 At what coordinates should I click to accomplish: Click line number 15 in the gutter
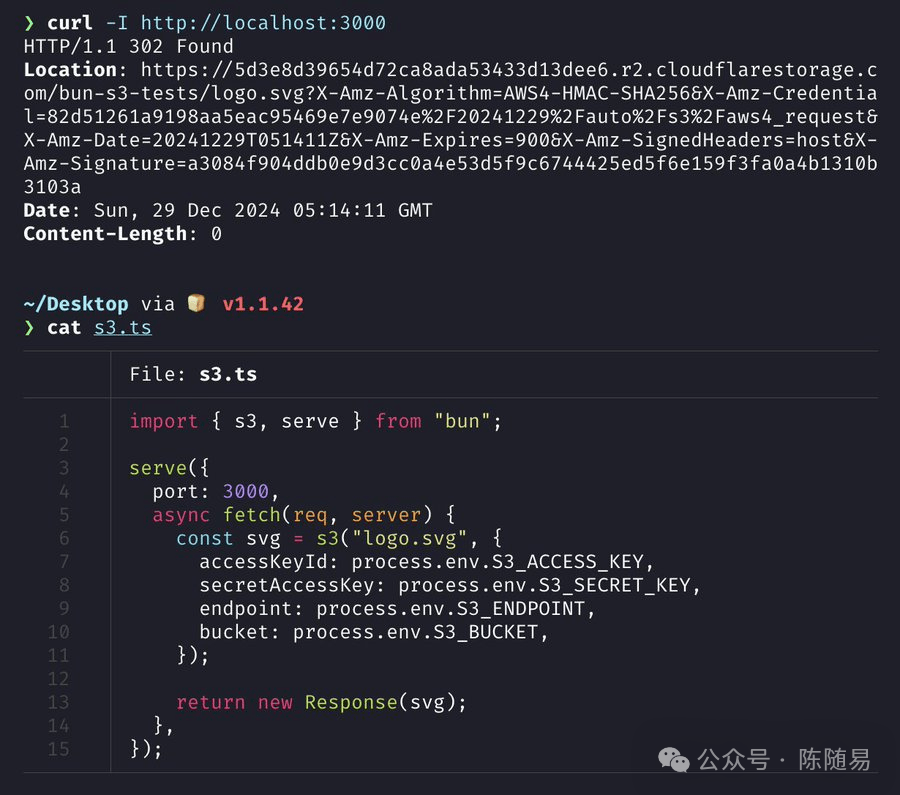pyautogui.click(x=59, y=749)
